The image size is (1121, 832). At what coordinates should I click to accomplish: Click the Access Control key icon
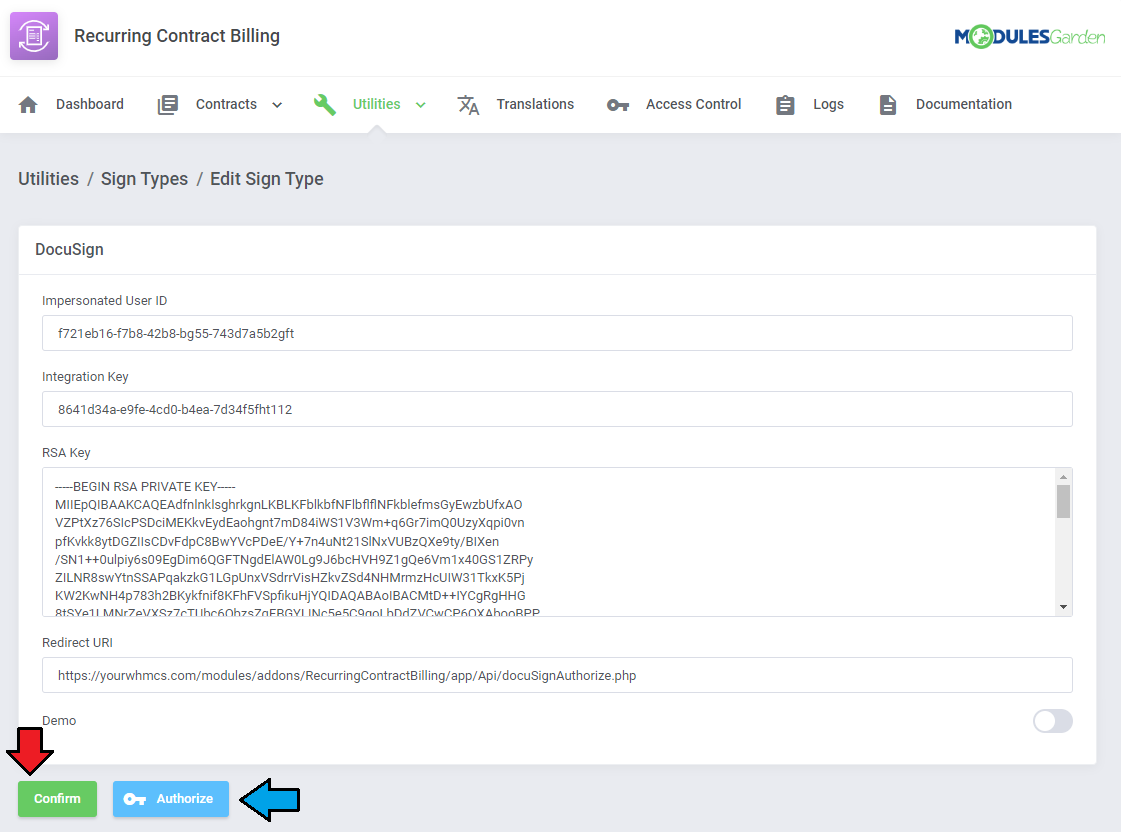[x=618, y=105]
